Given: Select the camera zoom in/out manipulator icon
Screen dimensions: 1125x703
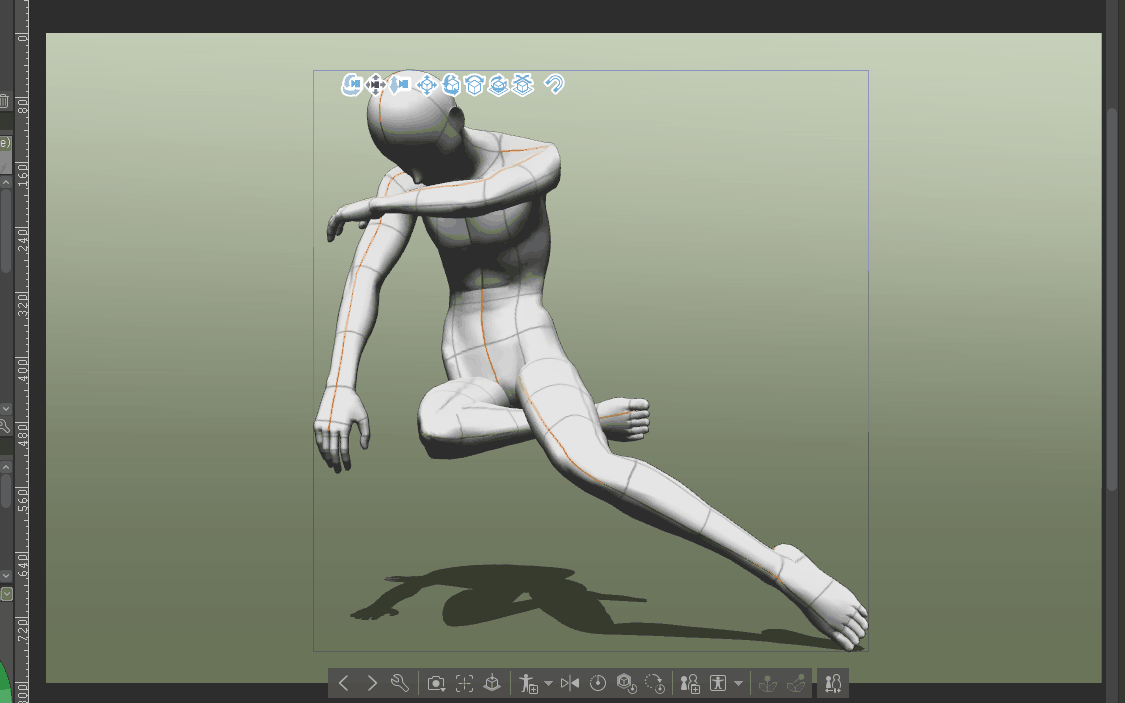Looking at the screenshot, I should click(x=400, y=85).
